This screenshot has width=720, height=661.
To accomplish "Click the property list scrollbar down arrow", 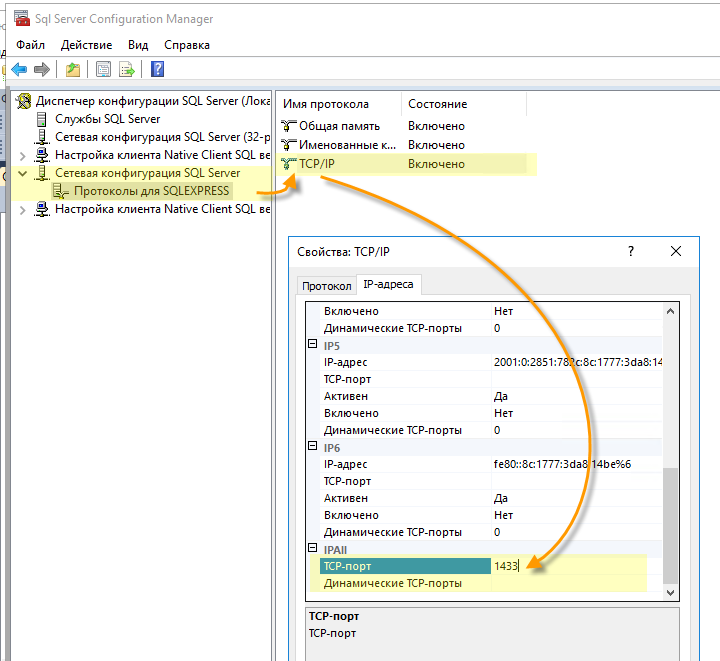I will [x=671, y=592].
